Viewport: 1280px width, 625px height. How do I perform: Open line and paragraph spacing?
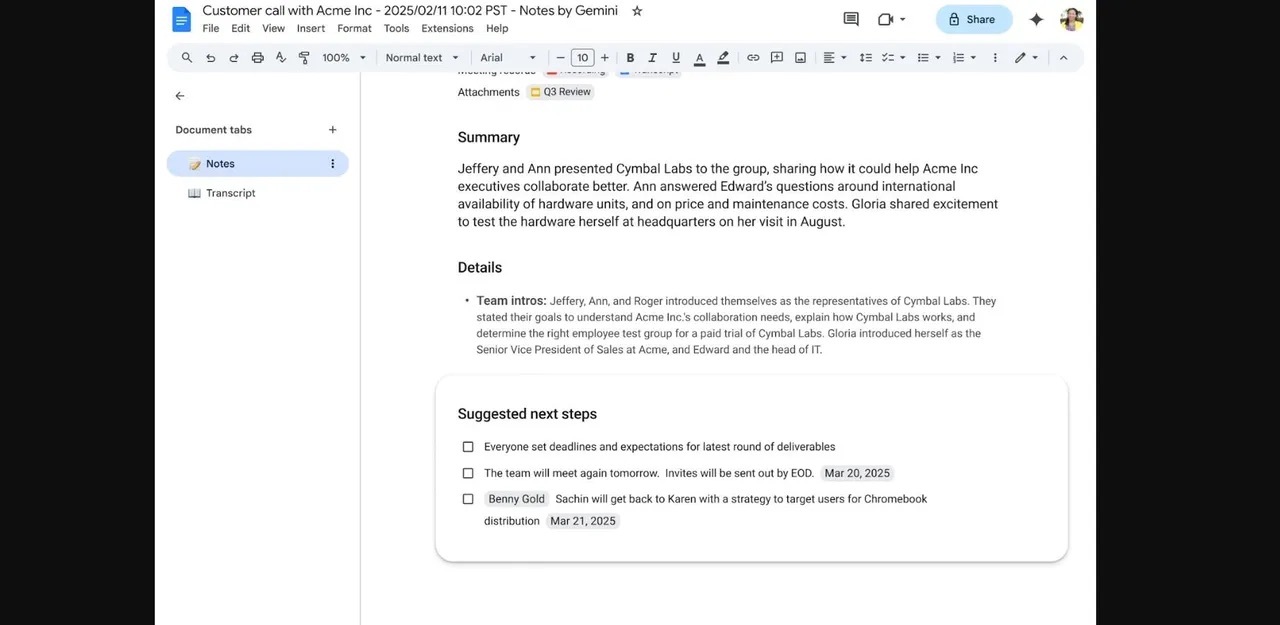coord(866,58)
